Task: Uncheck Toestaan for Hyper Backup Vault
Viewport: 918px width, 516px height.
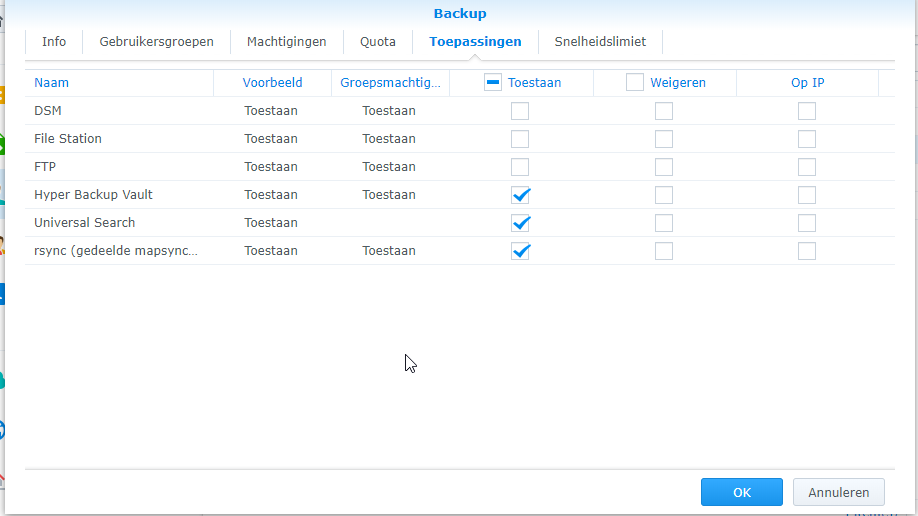Action: pos(520,195)
